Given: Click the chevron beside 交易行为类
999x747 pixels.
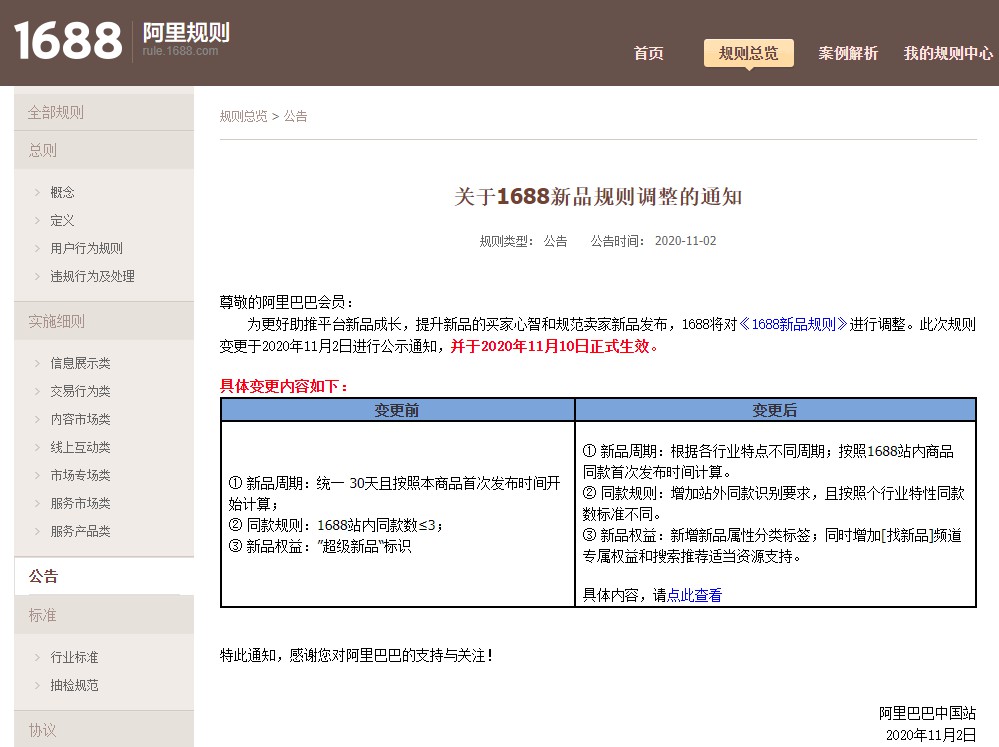Looking at the screenshot, I should [x=37, y=391].
